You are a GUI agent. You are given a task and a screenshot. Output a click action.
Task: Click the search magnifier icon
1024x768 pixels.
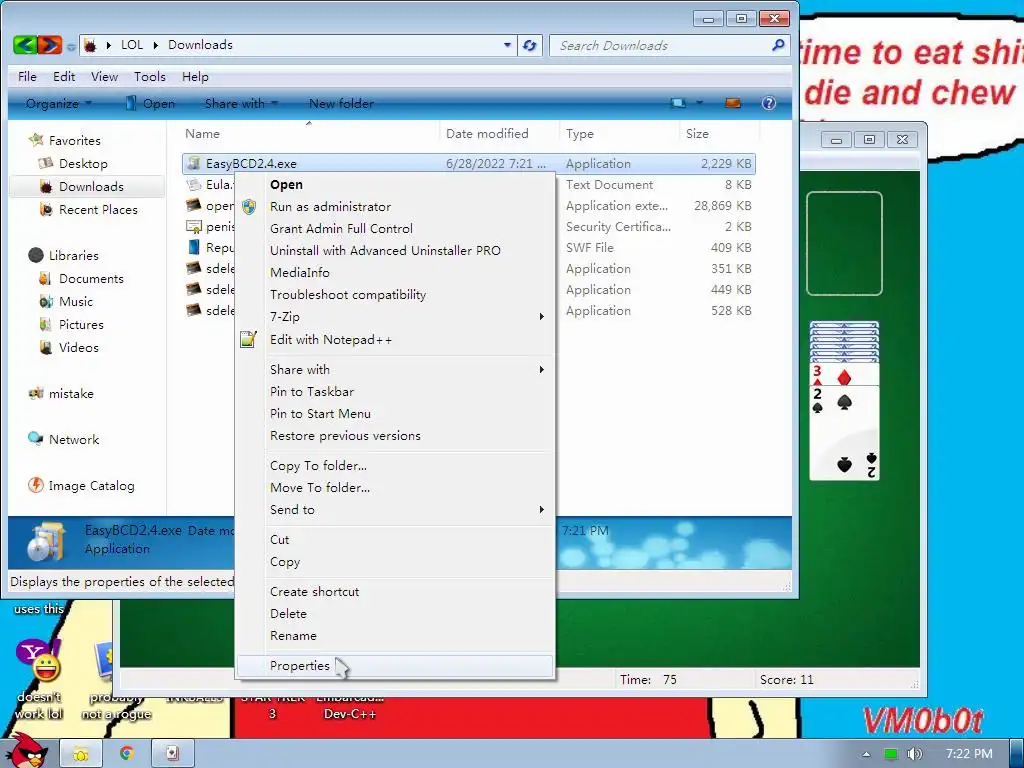point(778,45)
